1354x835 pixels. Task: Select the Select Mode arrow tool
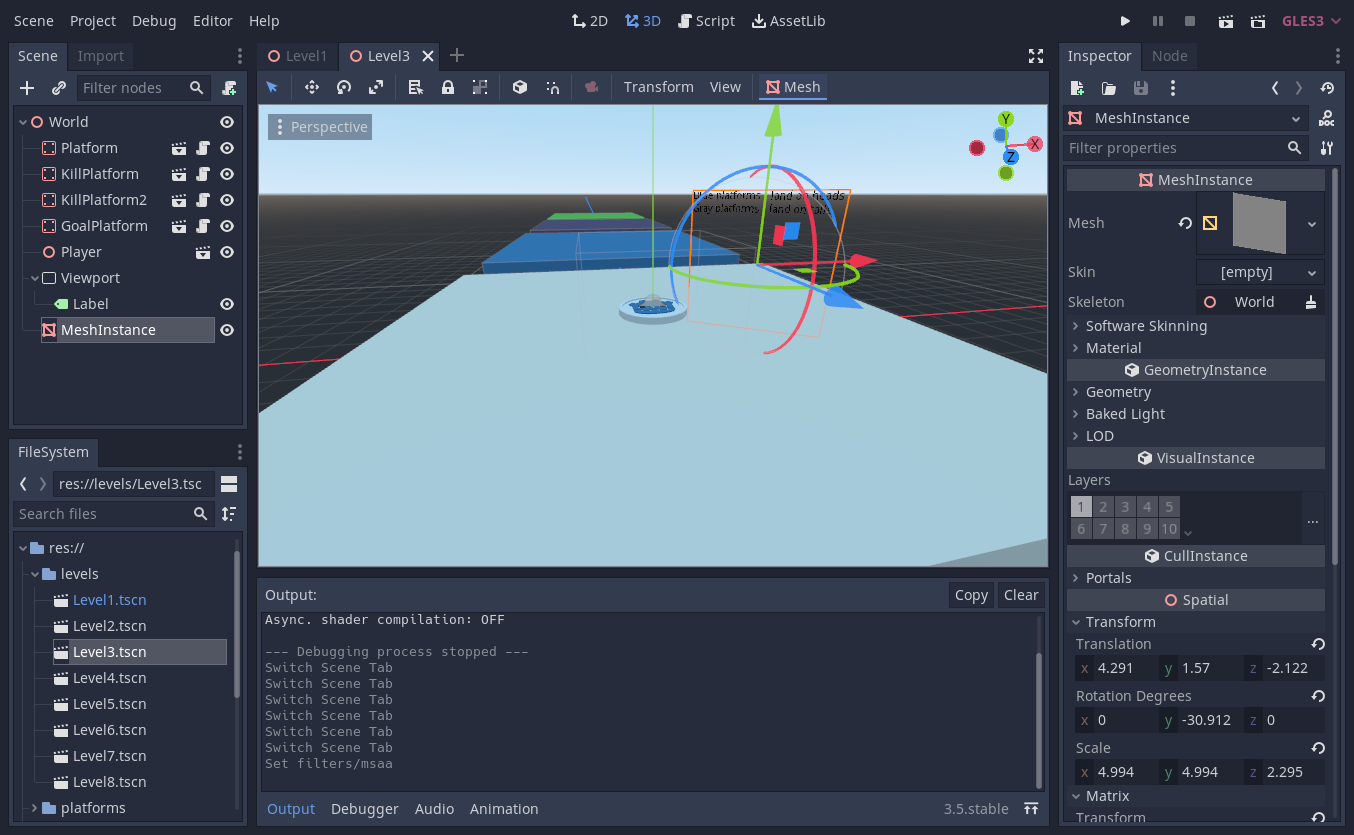pyautogui.click(x=272, y=87)
